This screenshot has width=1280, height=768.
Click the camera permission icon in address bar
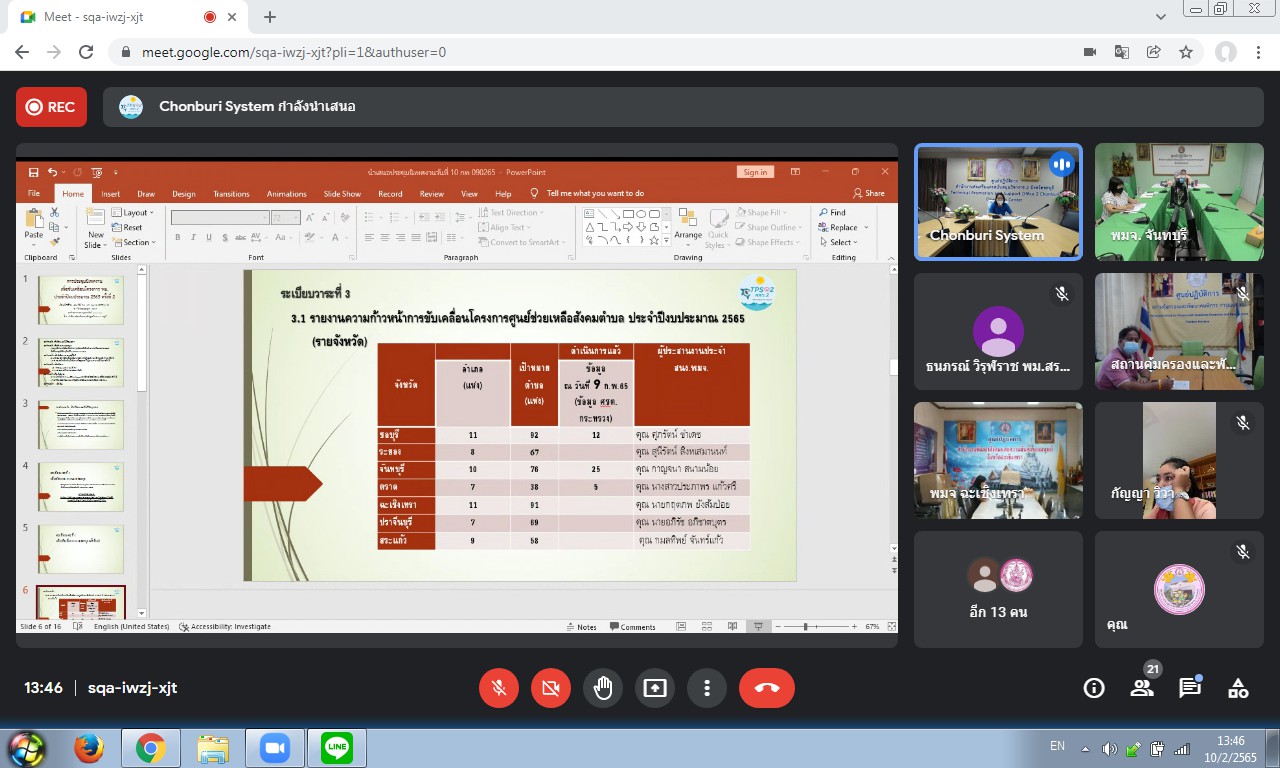pyautogui.click(x=1089, y=52)
